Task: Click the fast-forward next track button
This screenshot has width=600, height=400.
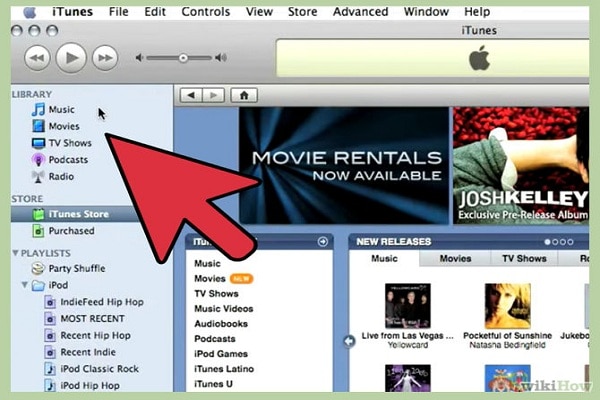Action: tap(105, 58)
